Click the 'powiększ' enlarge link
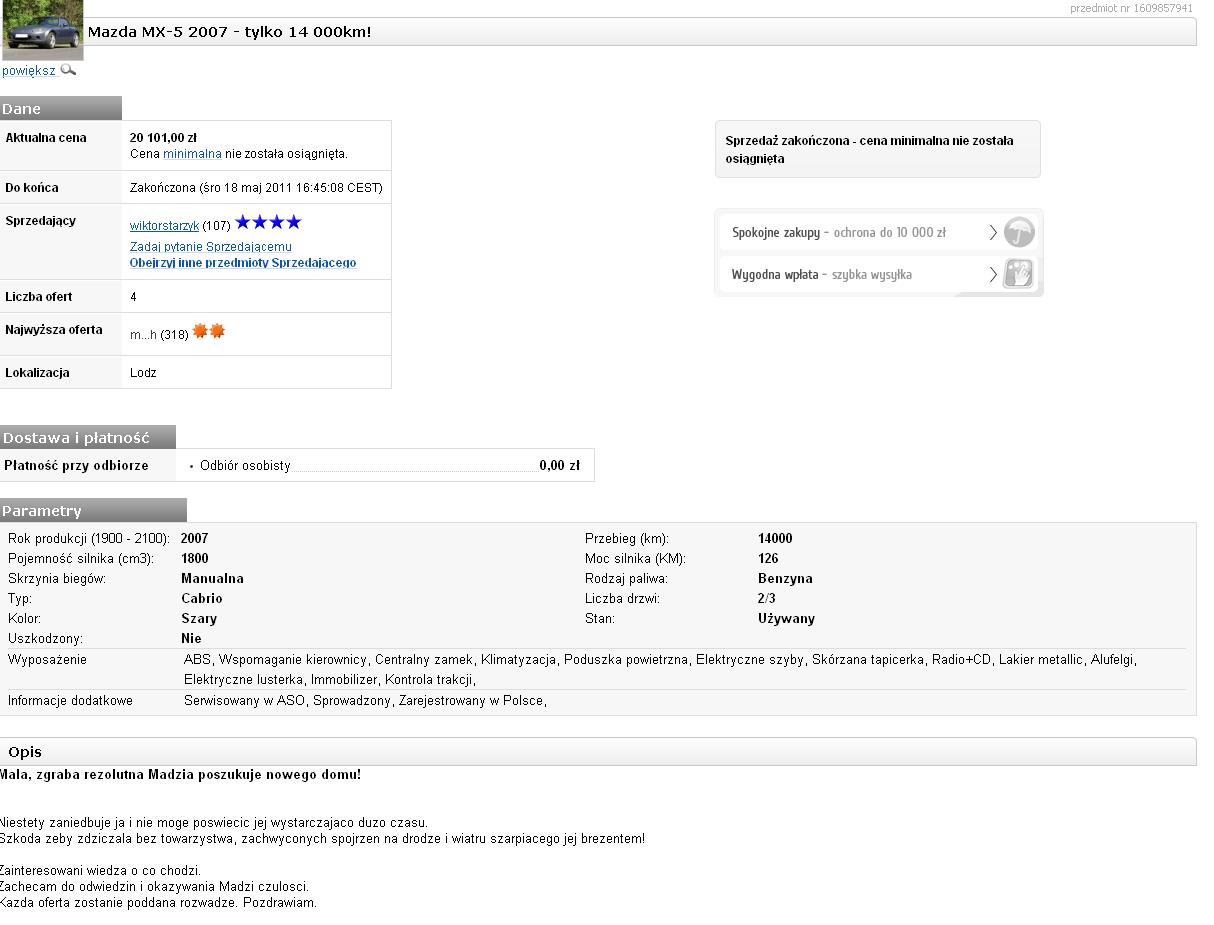The image size is (1214, 925). [x=29, y=71]
